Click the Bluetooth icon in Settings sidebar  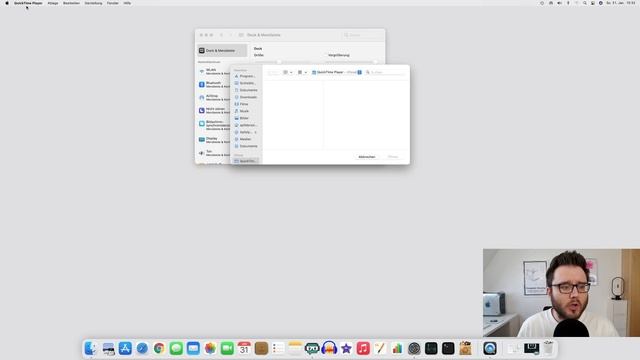click(x=202, y=84)
